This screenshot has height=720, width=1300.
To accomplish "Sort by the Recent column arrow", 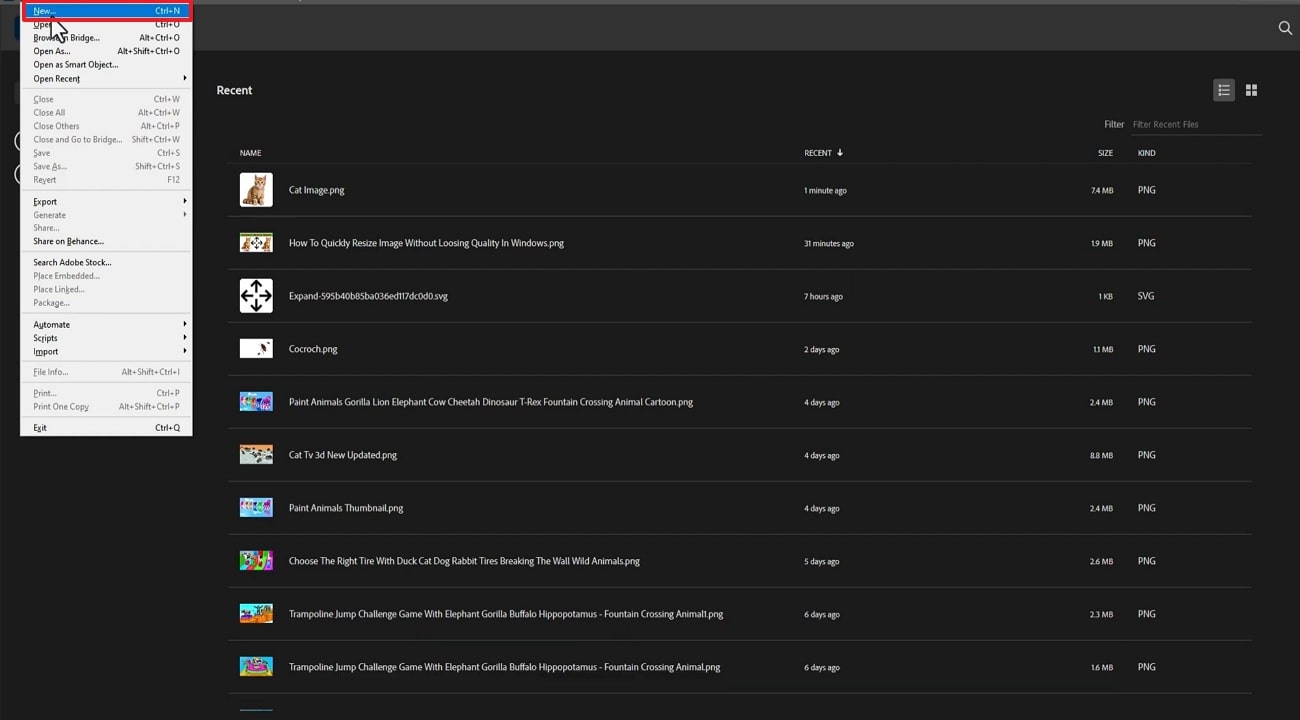I will 840,153.
